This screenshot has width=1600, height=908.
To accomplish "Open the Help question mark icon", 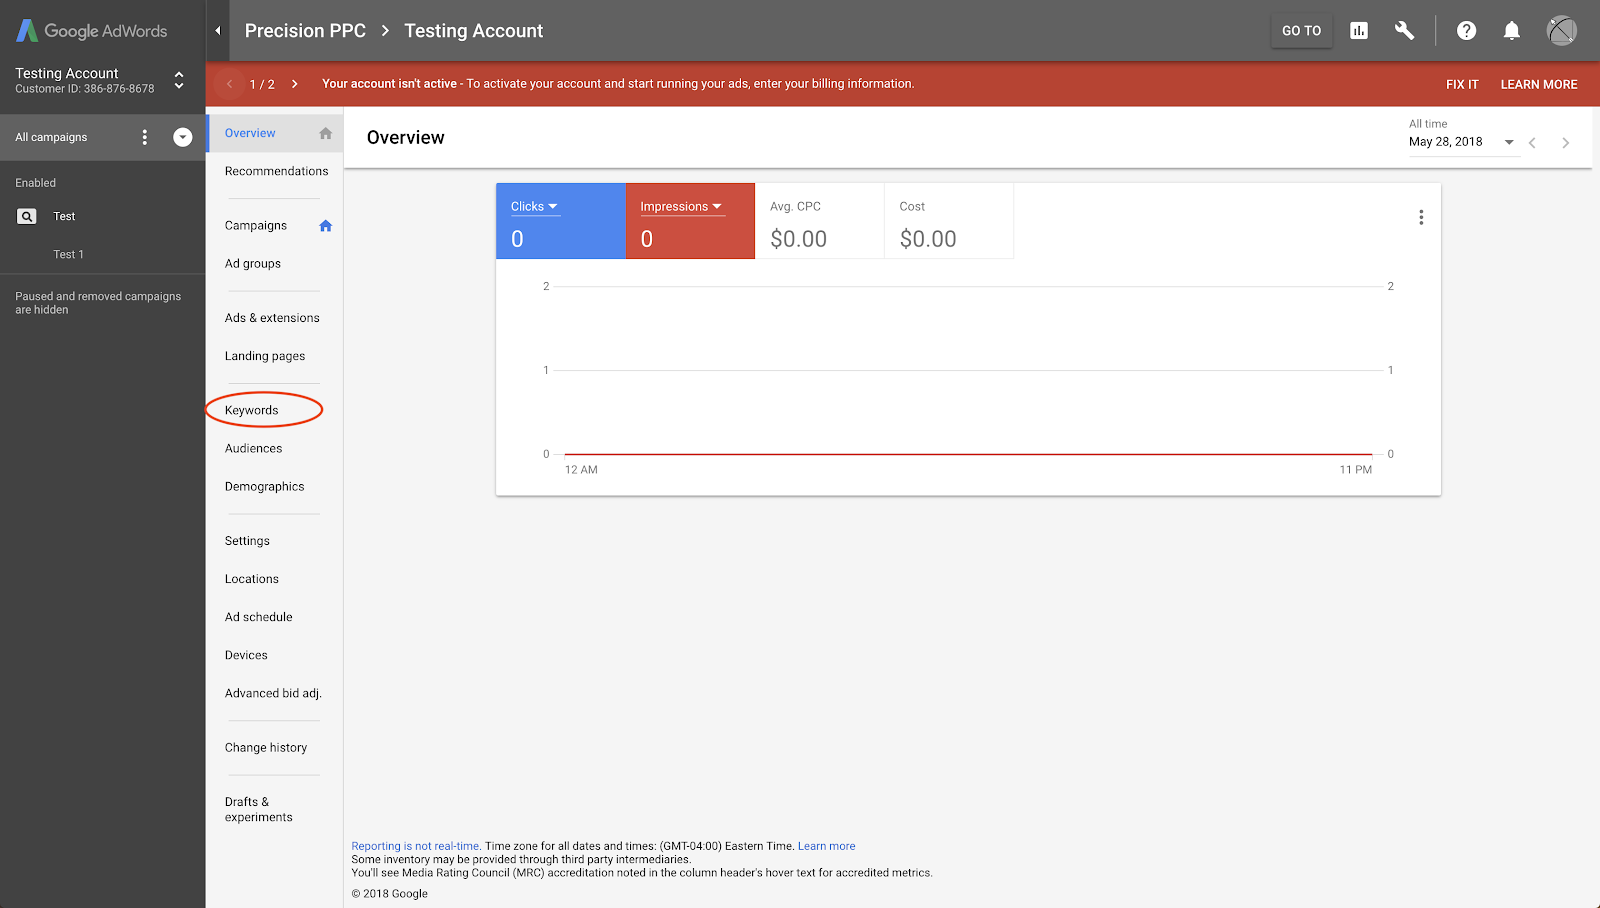I will point(1466,31).
